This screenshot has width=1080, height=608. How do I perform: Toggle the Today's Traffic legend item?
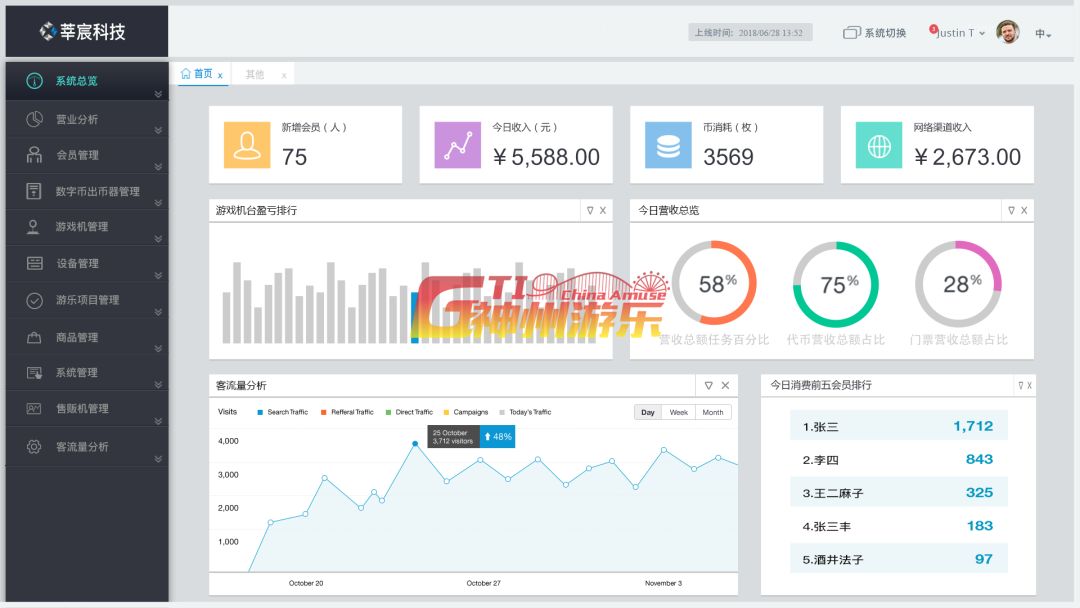(x=525, y=412)
